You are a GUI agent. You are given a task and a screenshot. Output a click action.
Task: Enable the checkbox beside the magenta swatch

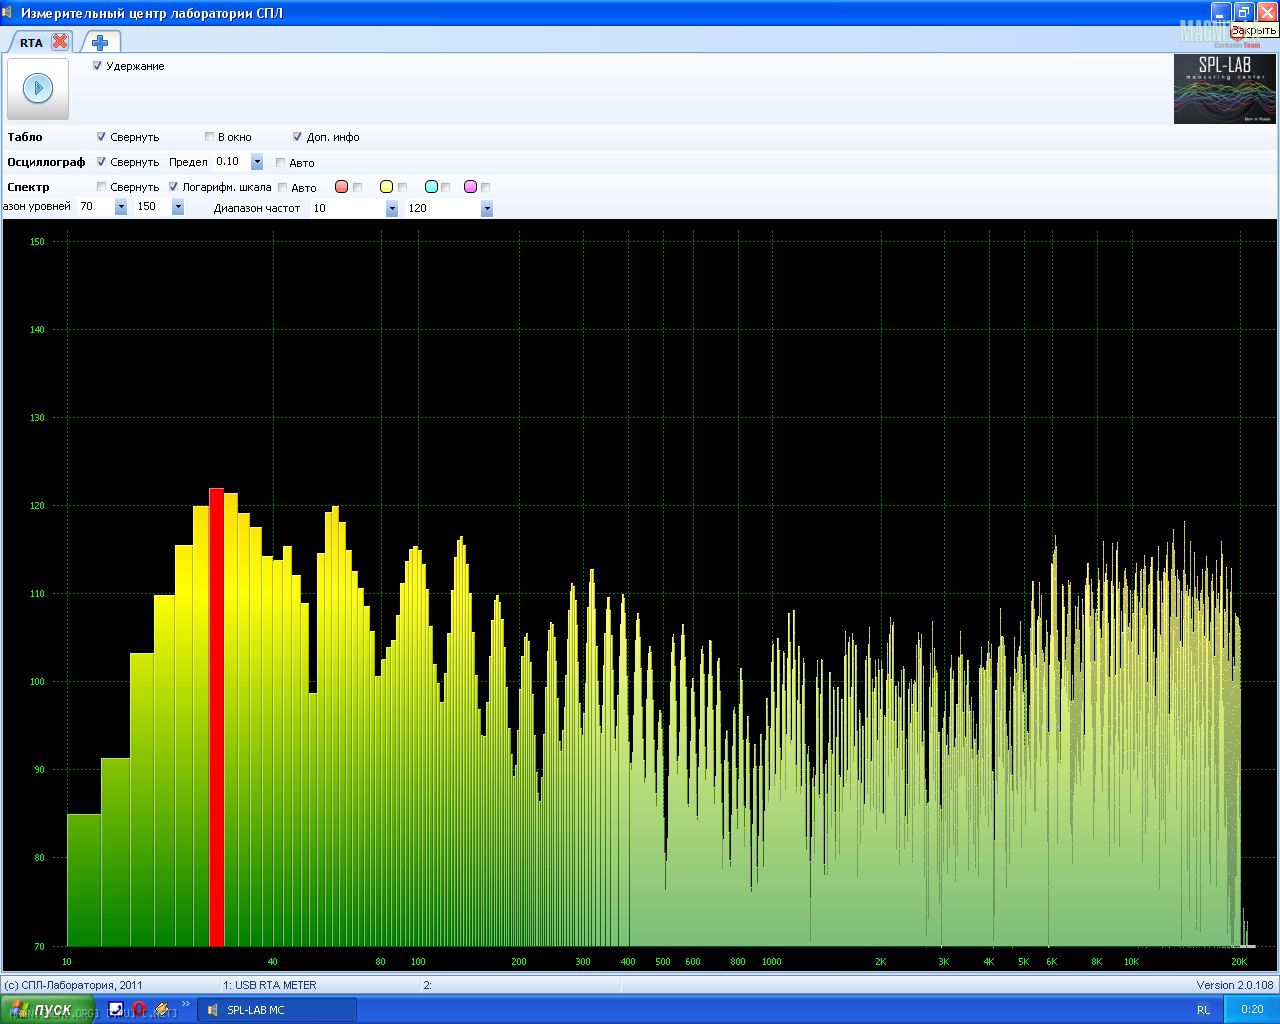point(486,187)
